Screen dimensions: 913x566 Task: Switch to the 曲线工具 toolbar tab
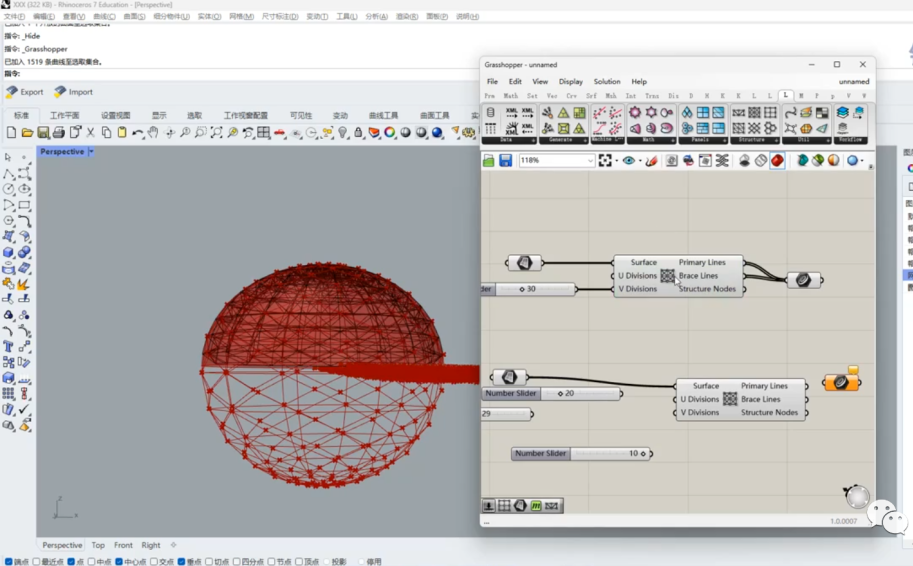pyautogui.click(x=383, y=115)
